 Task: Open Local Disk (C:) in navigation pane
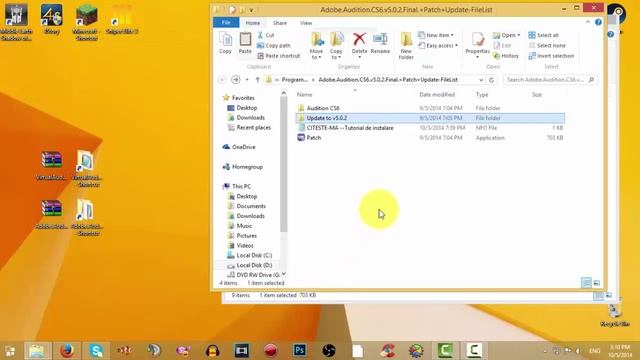click(254, 255)
